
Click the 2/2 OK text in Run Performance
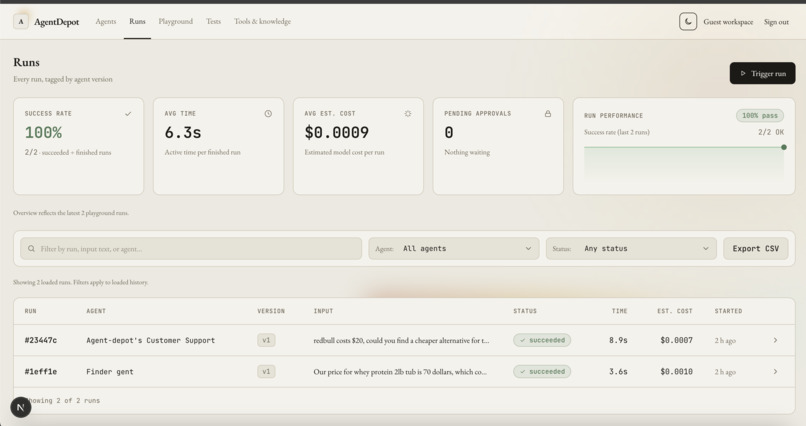[x=771, y=132]
